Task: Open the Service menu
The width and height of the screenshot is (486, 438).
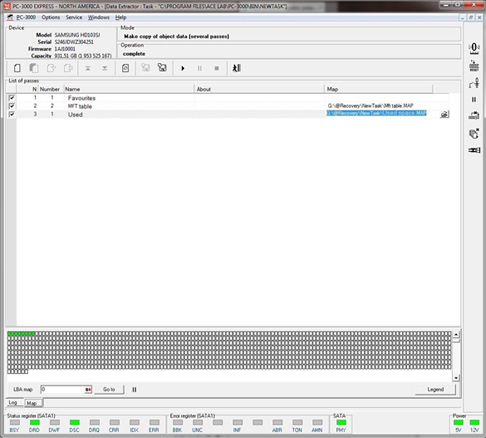Action: pos(74,17)
